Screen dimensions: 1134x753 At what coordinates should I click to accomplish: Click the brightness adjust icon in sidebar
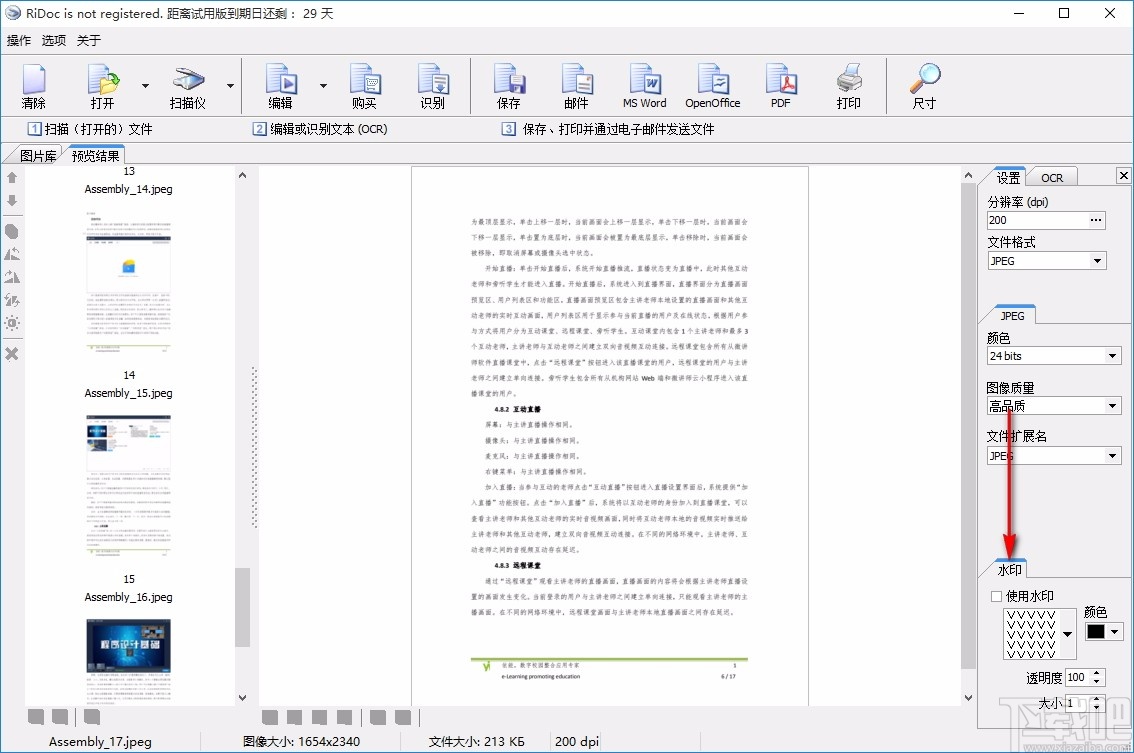(12, 323)
